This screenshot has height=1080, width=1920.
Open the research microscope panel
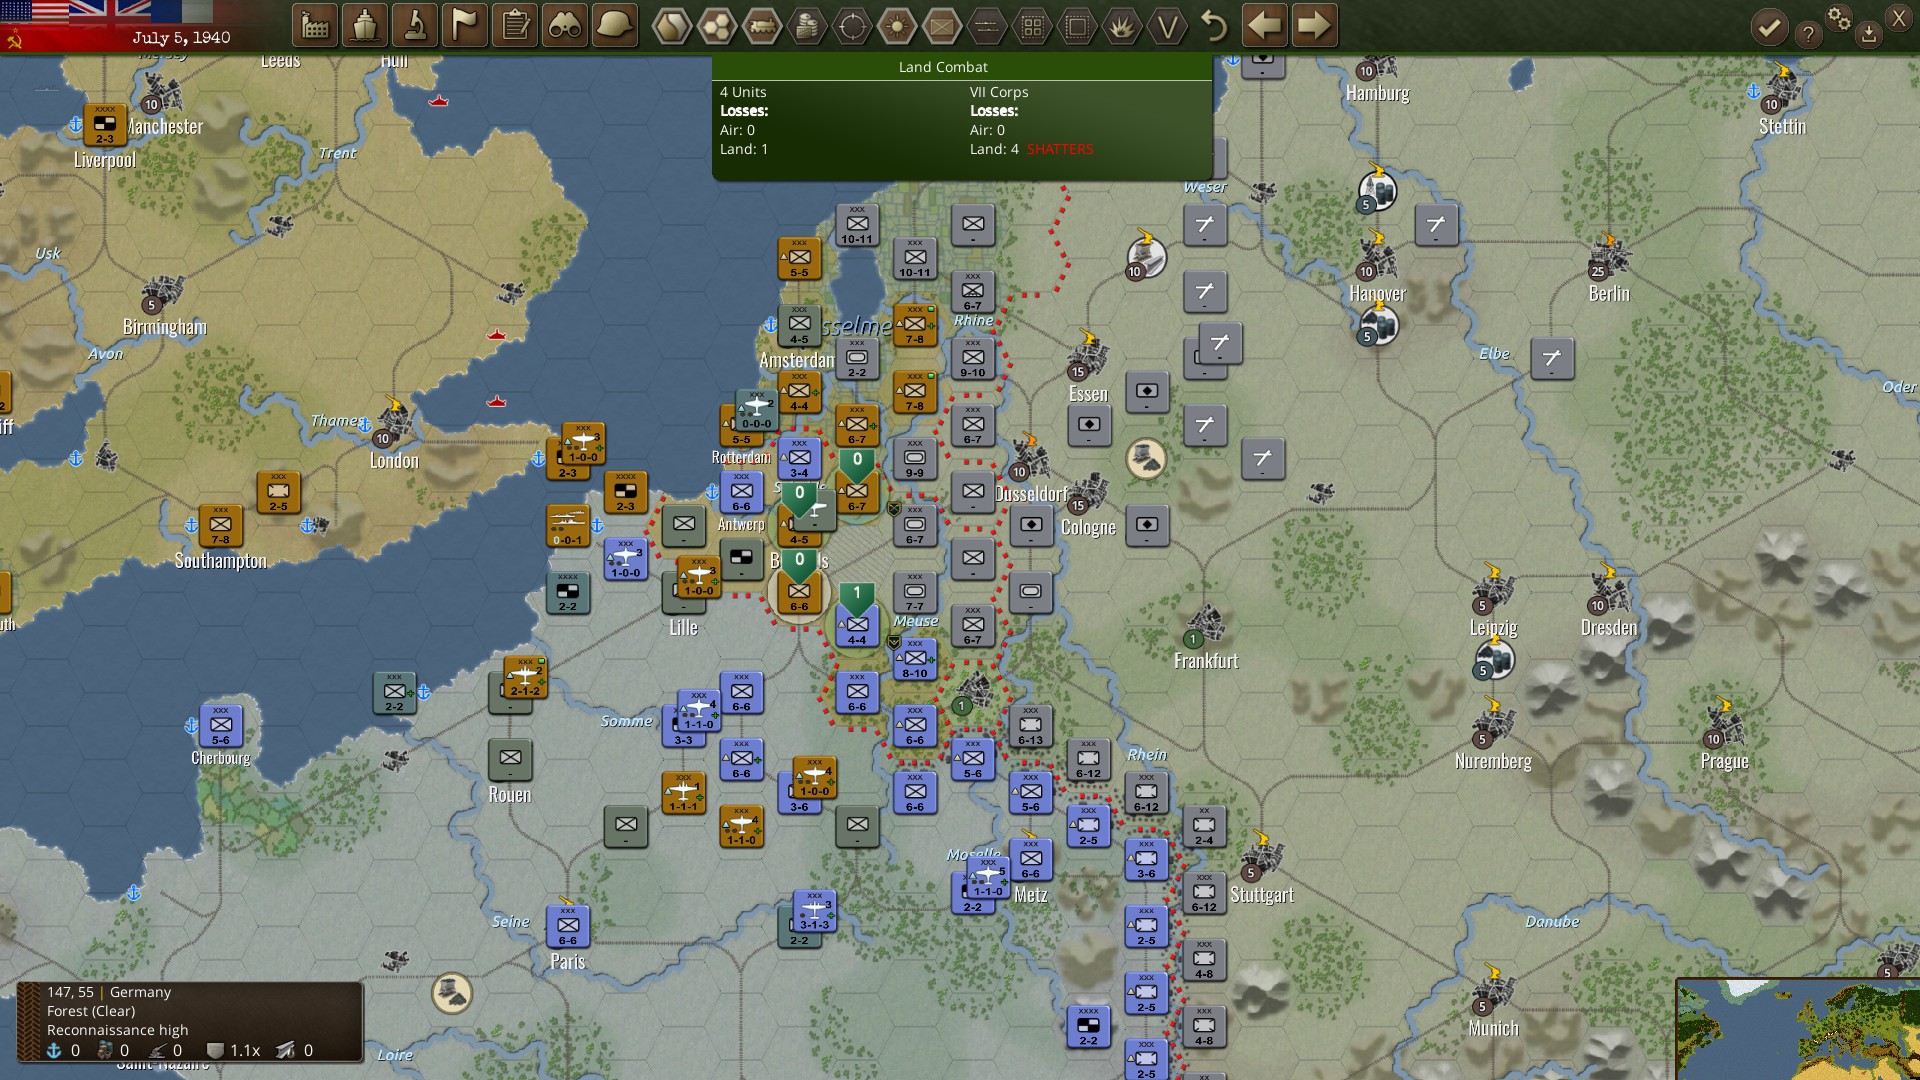click(x=415, y=26)
